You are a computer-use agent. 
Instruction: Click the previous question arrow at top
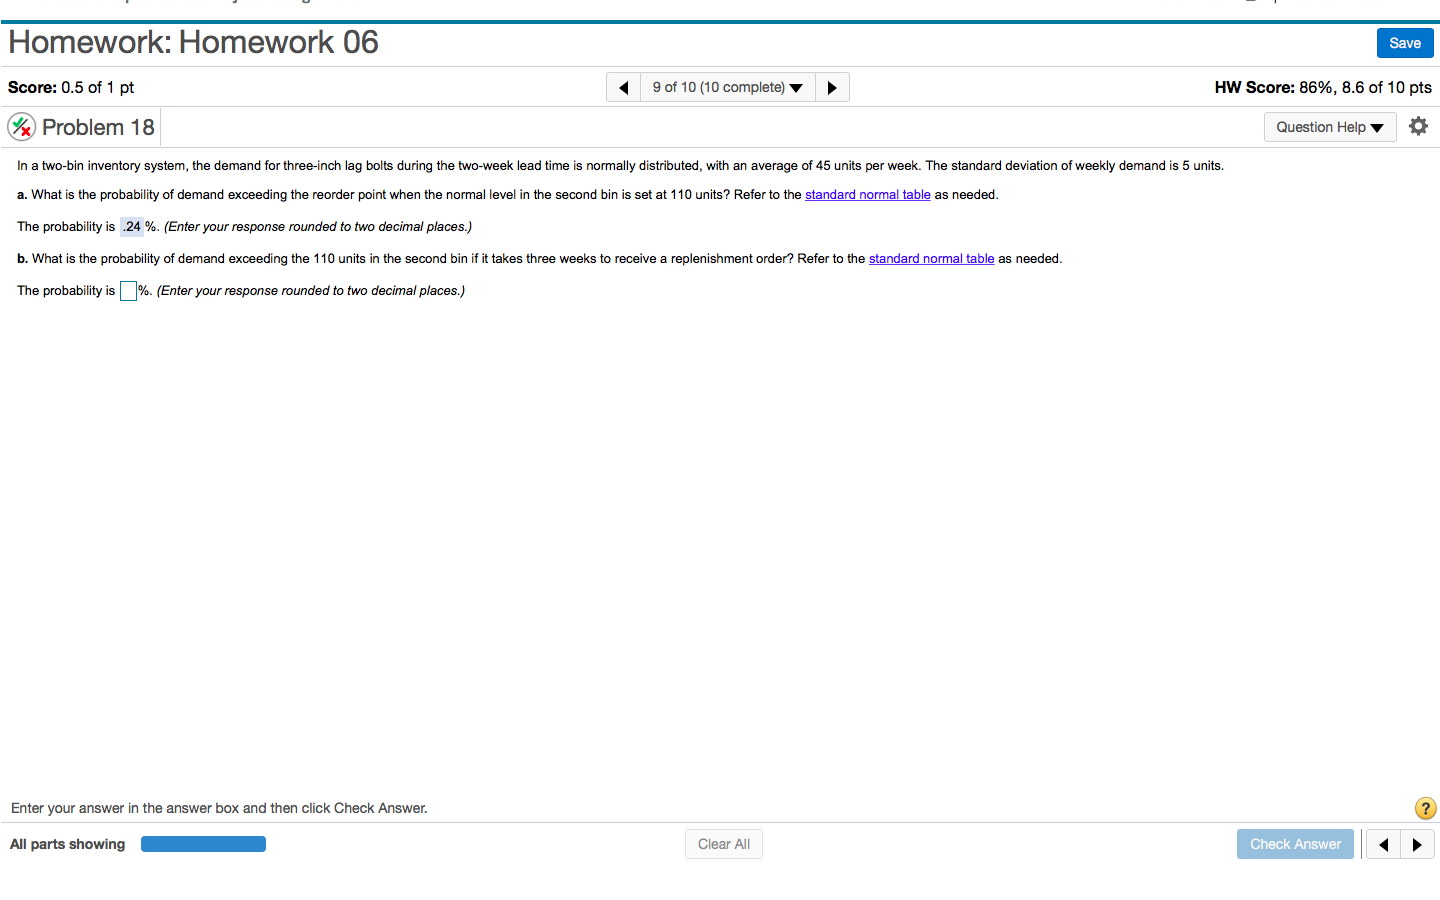point(623,87)
